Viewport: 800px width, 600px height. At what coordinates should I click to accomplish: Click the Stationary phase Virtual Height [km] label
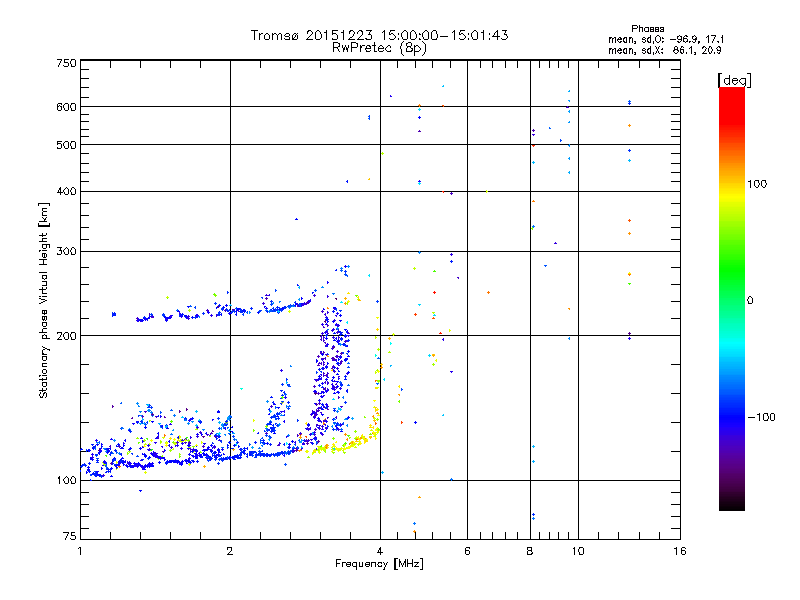pos(43,301)
